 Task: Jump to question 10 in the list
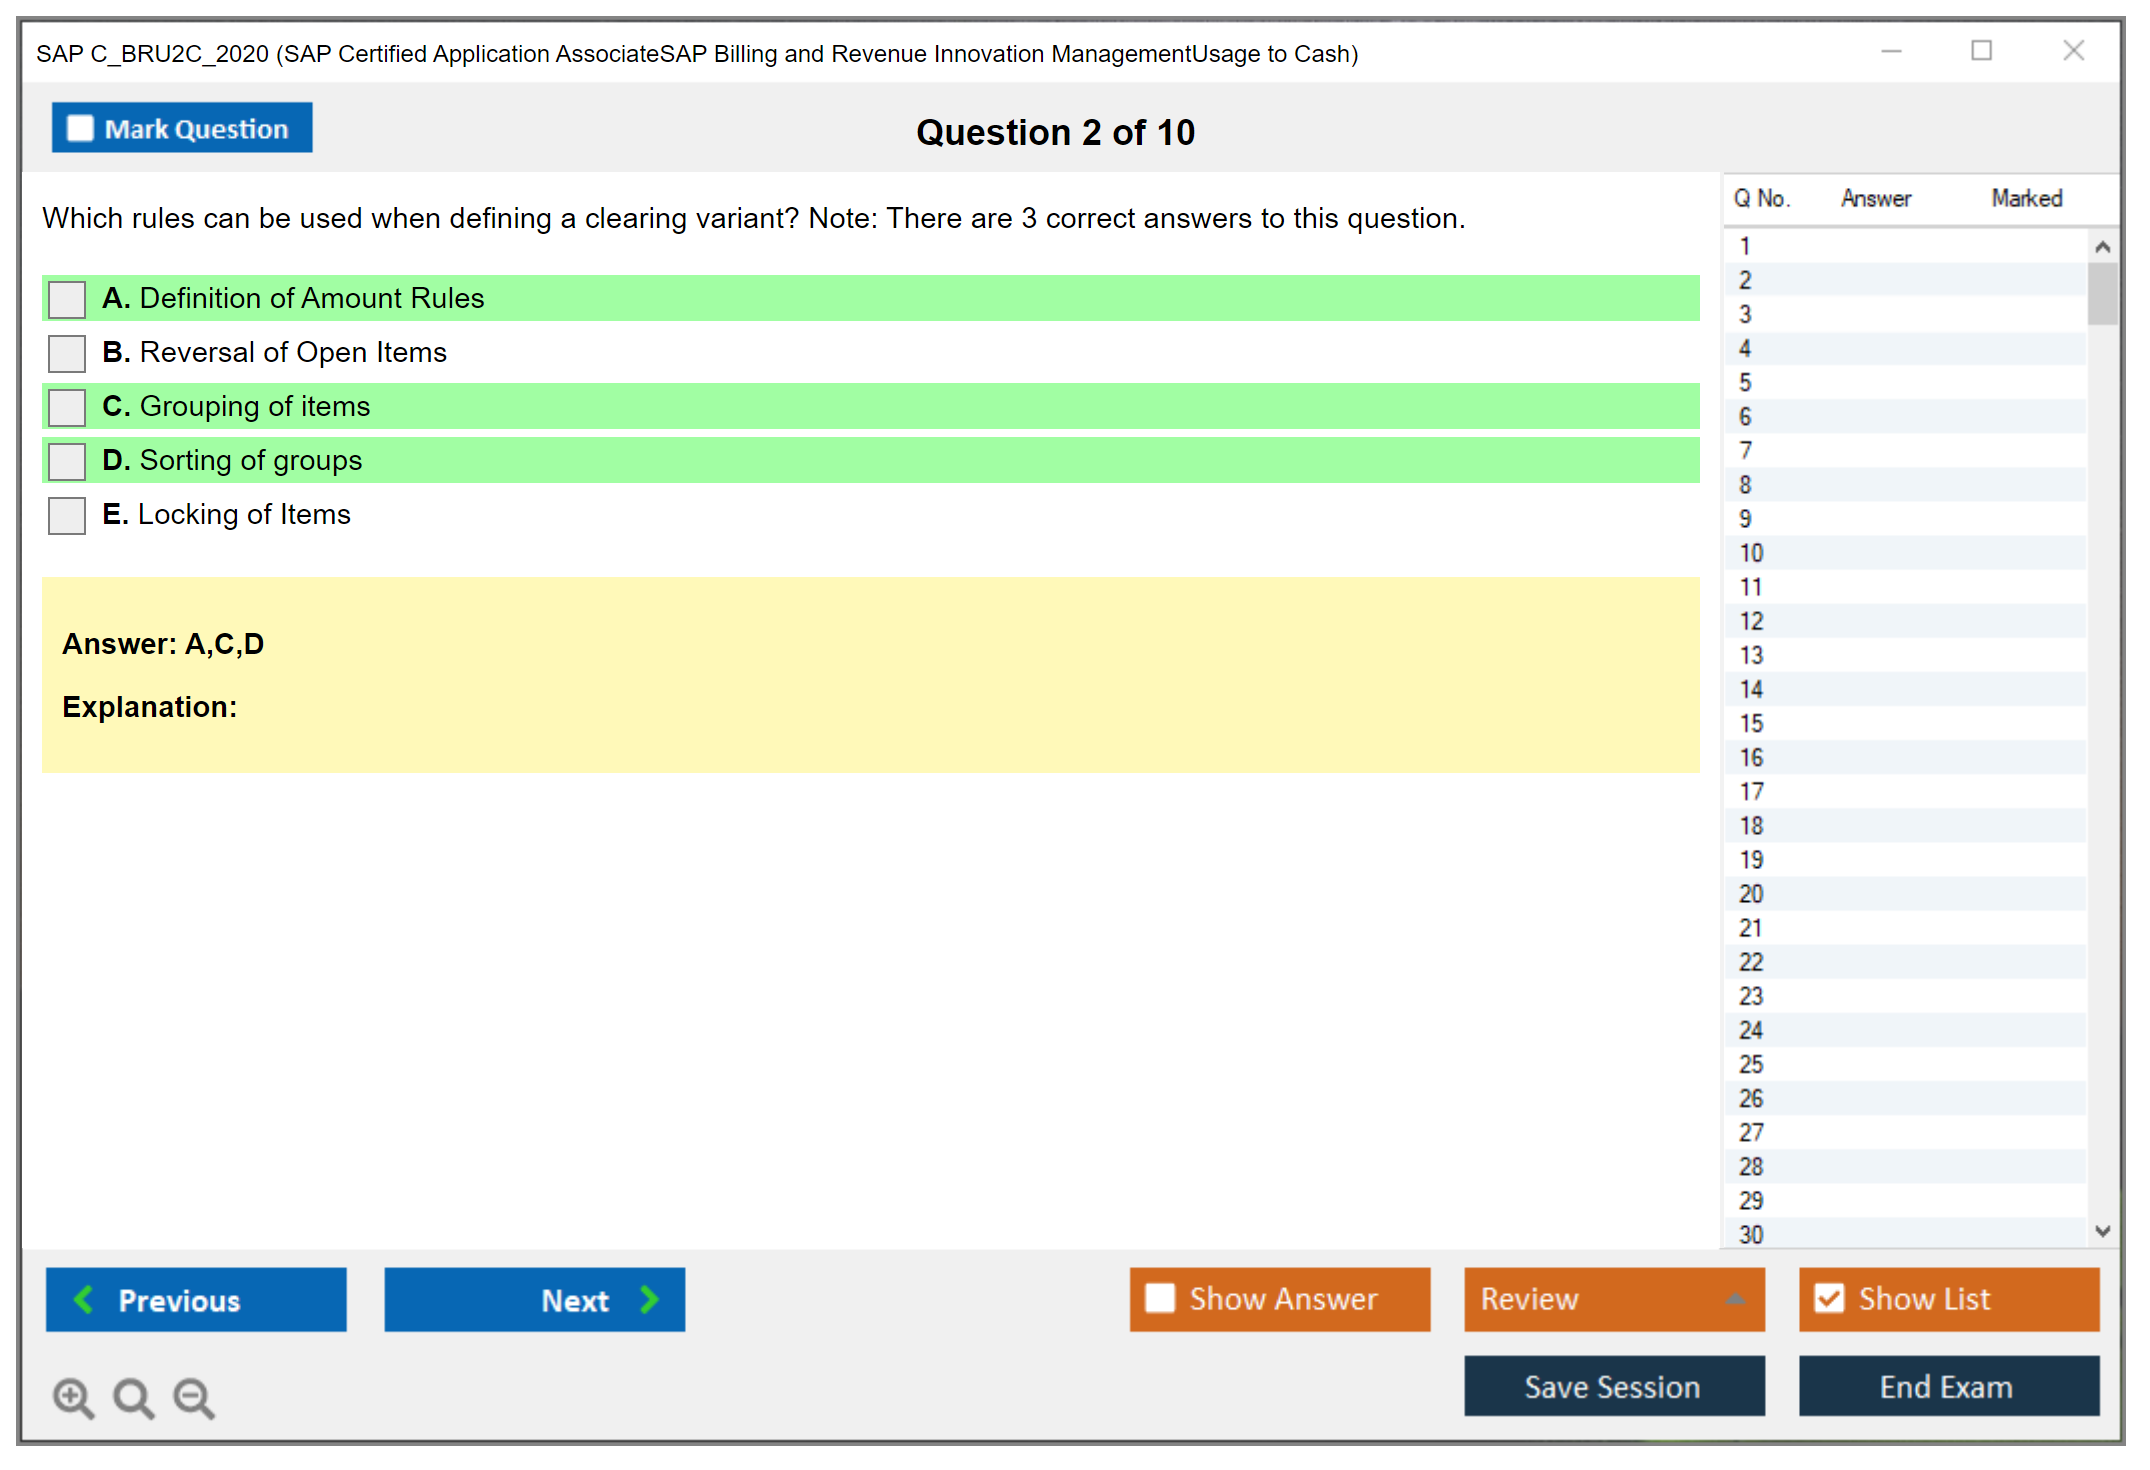pyautogui.click(x=1751, y=553)
